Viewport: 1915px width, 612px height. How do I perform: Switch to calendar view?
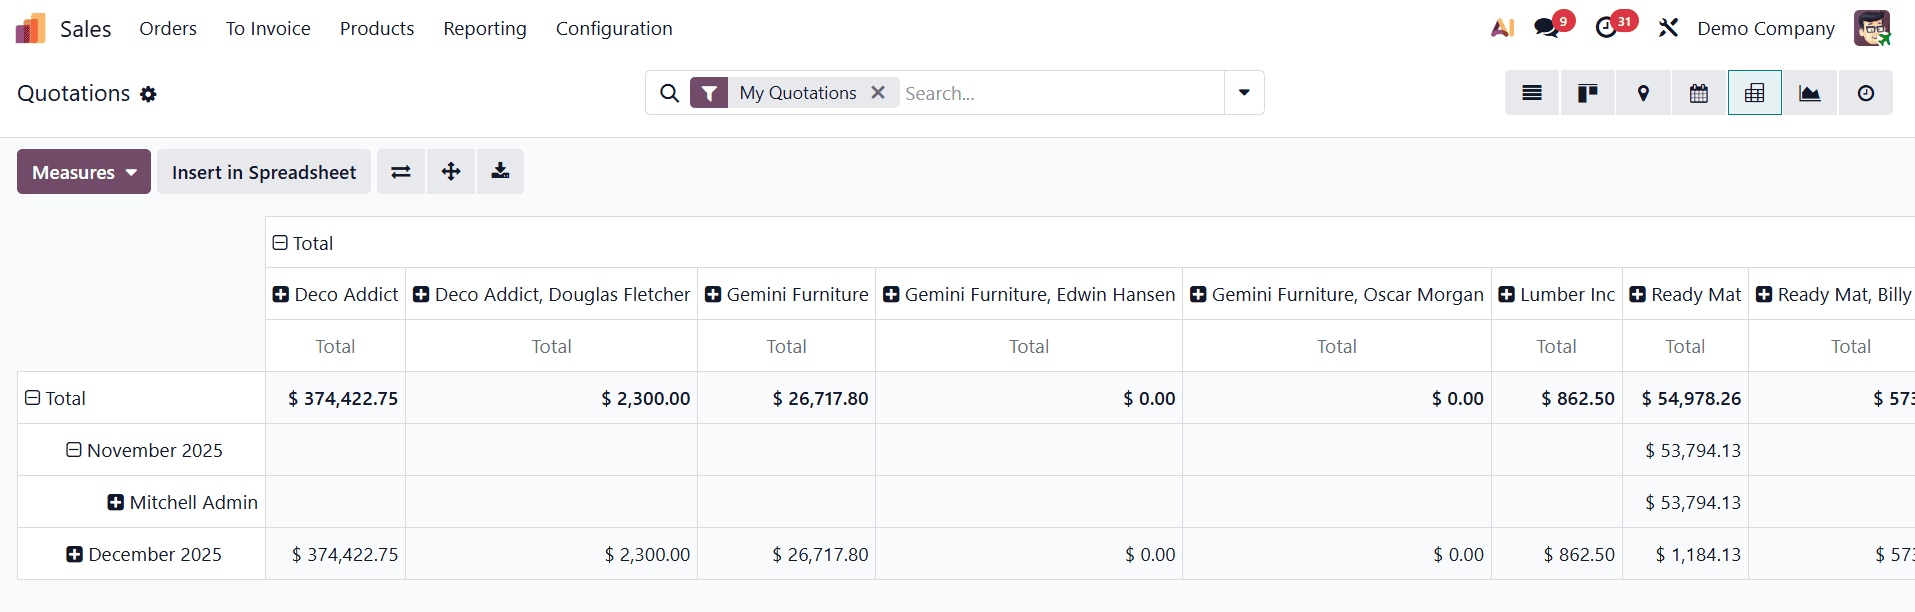[x=1699, y=93]
